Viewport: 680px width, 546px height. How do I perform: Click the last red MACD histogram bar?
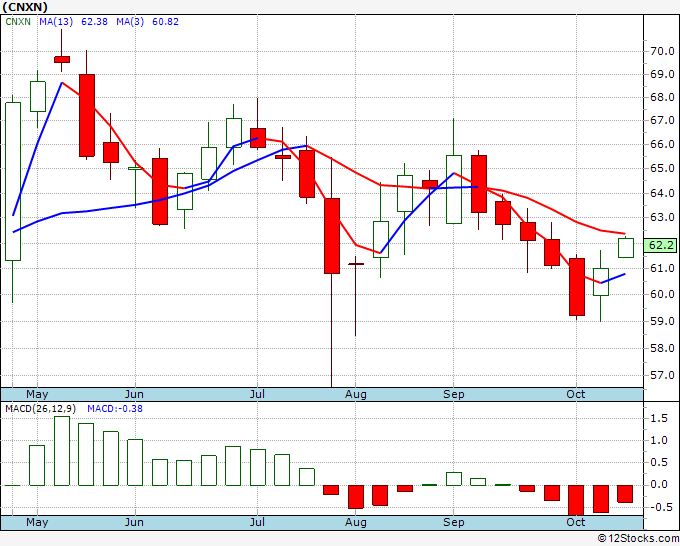(625, 494)
